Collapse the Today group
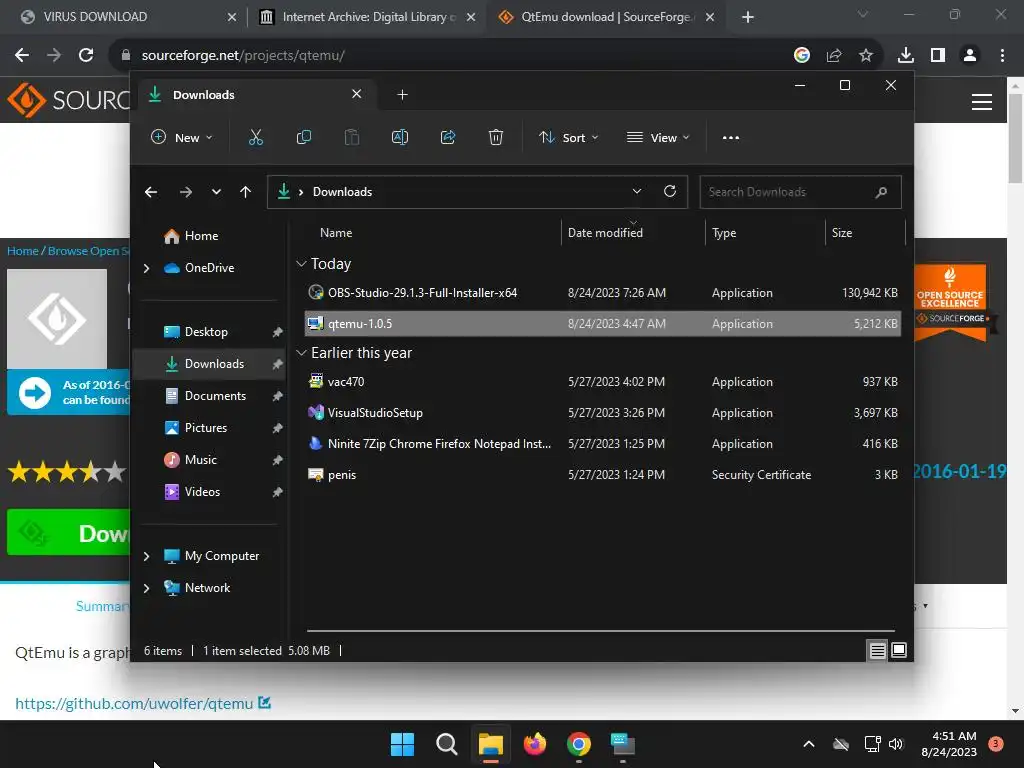The width and height of the screenshot is (1024, 768). point(301,264)
